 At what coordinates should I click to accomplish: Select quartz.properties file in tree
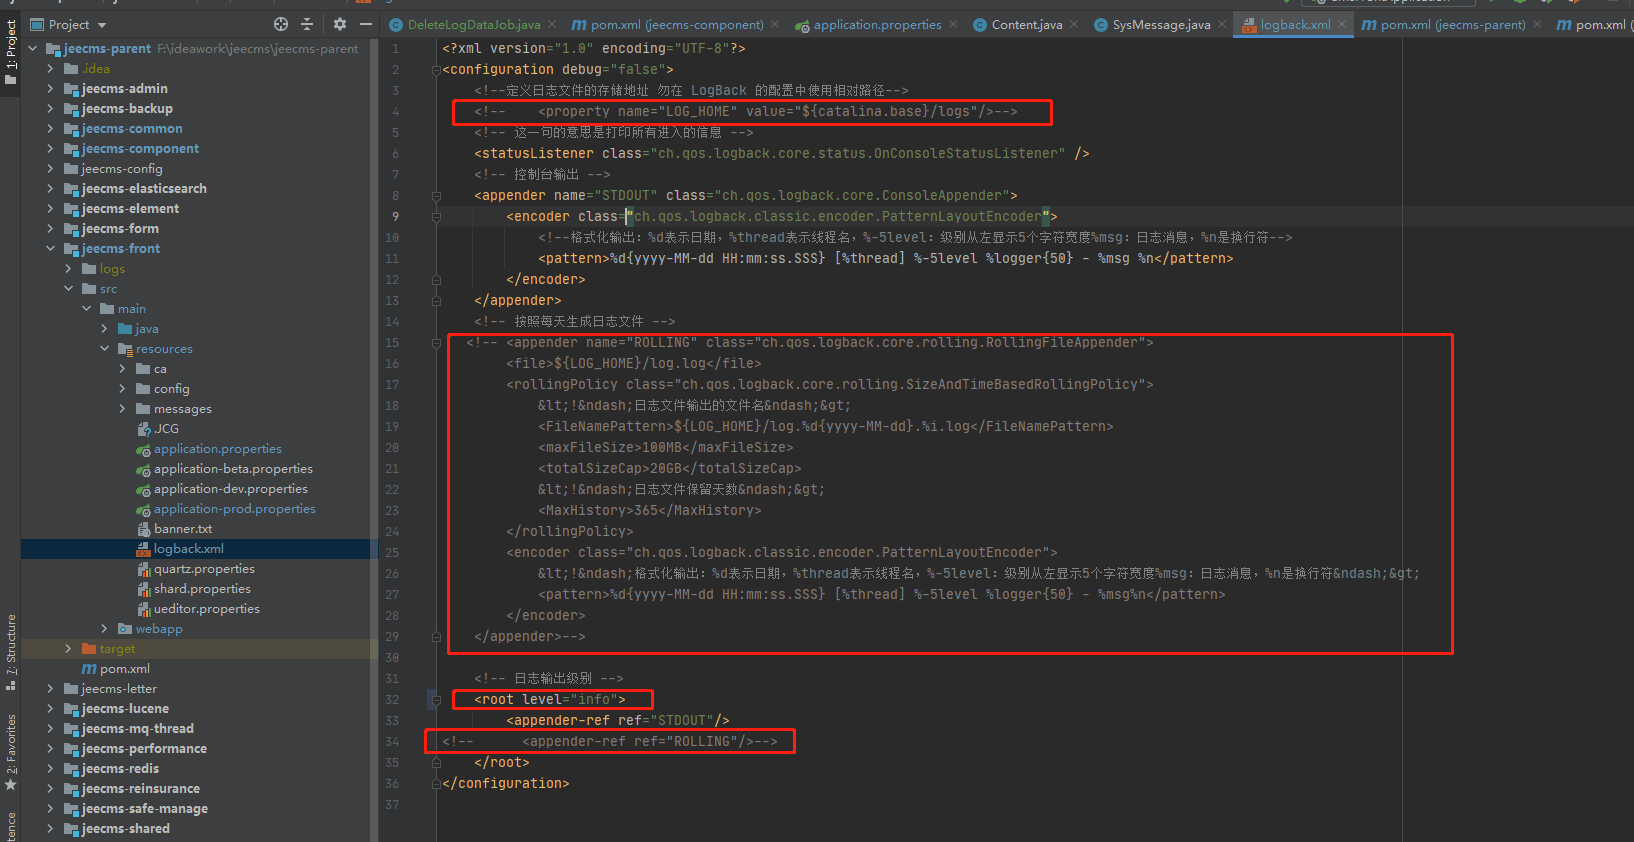[204, 569]
